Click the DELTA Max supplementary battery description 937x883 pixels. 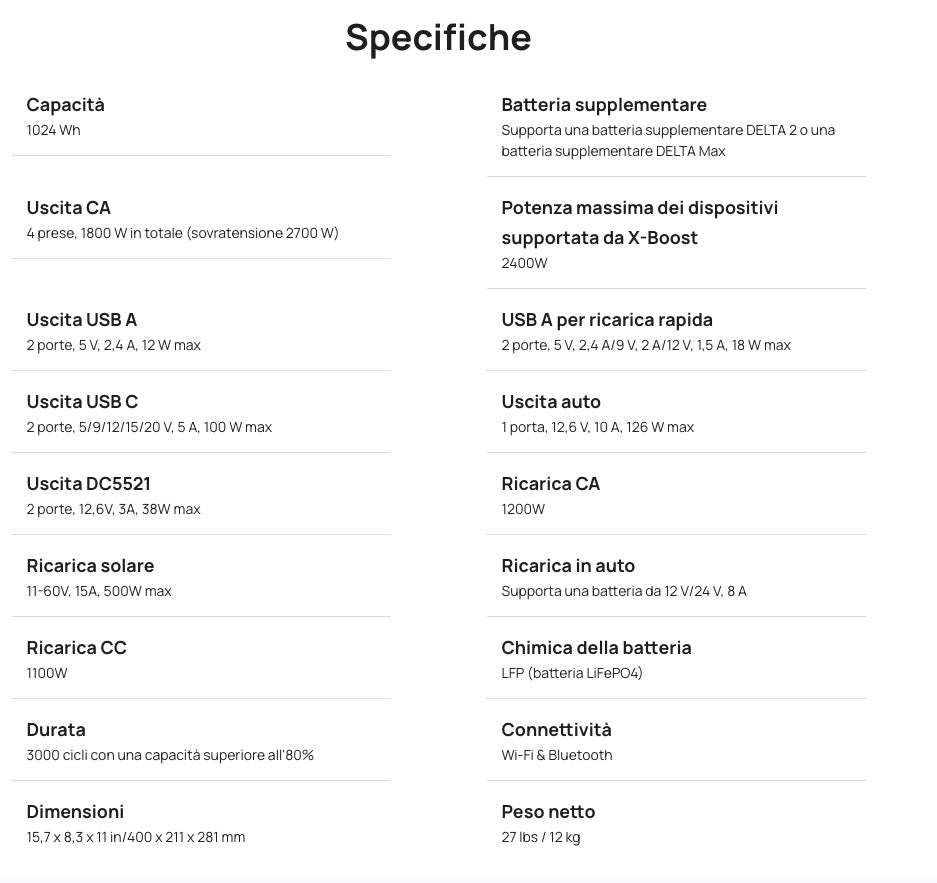pyautogui.click(x=667, y=140)
